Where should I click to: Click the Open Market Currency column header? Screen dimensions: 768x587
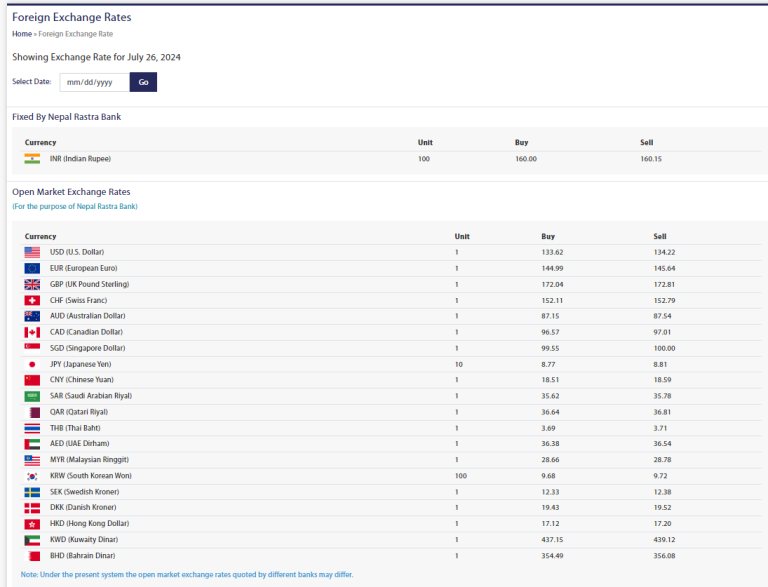click(x=41, y=237)
